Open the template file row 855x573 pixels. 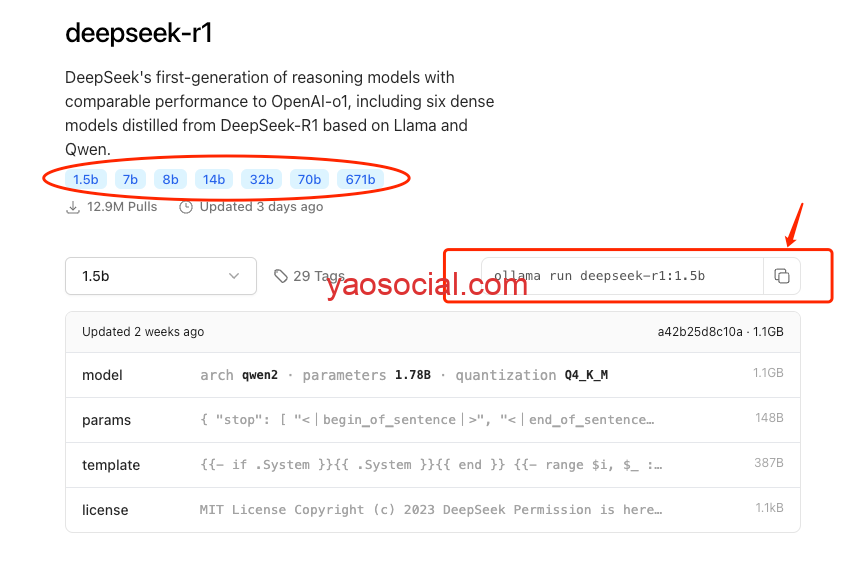click(x=432, y=465)
